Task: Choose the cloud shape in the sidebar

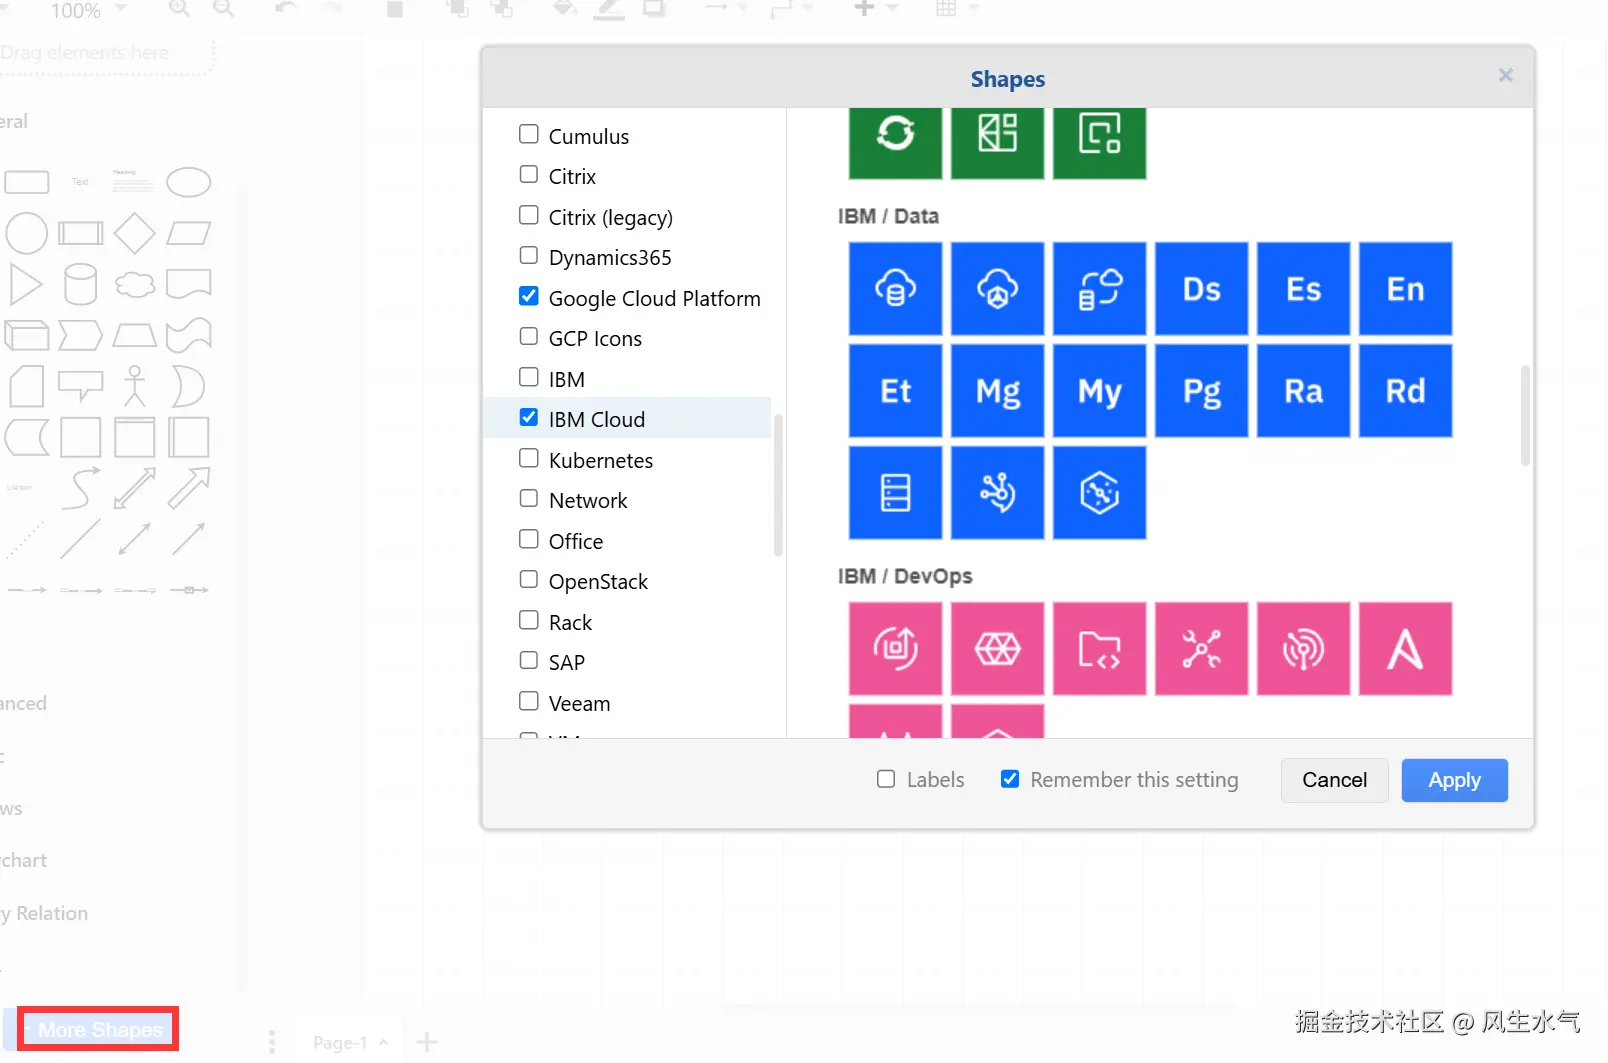Action: (x=134, y=284)
